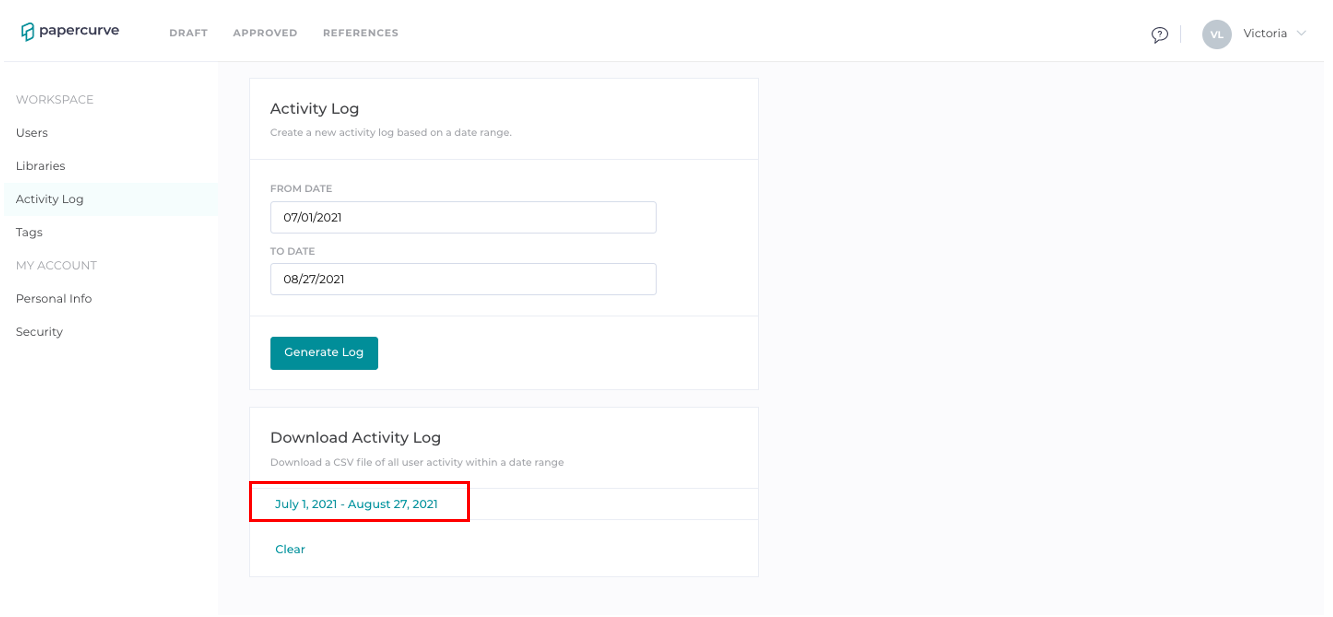Open the help chat bubble icon
1333x617 pixels.
[1160, 34]
